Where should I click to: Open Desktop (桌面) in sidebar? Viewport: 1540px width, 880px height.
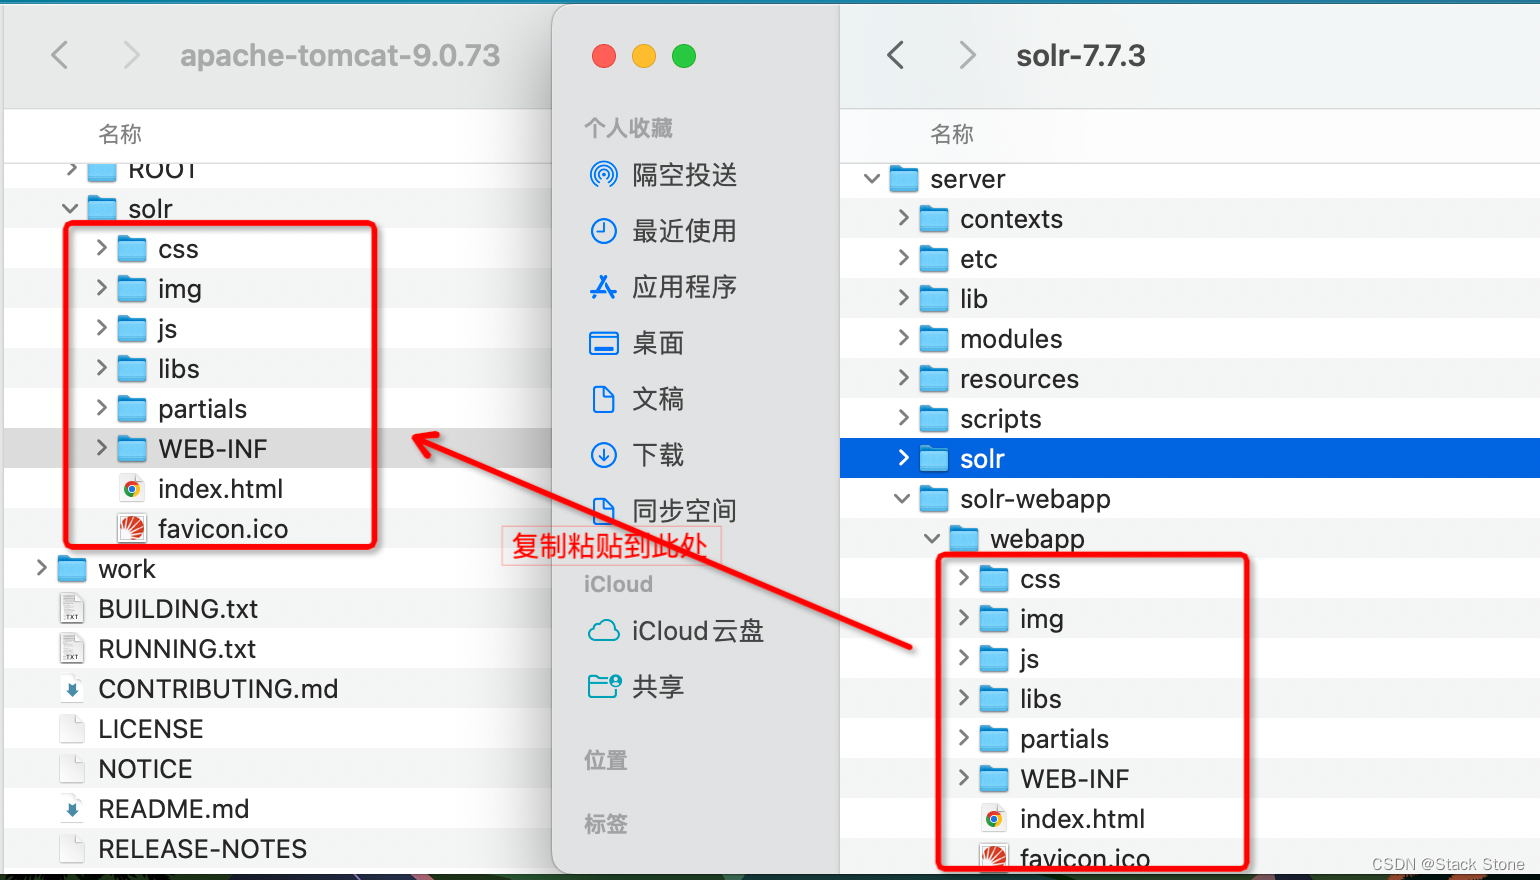pos(637,343)
